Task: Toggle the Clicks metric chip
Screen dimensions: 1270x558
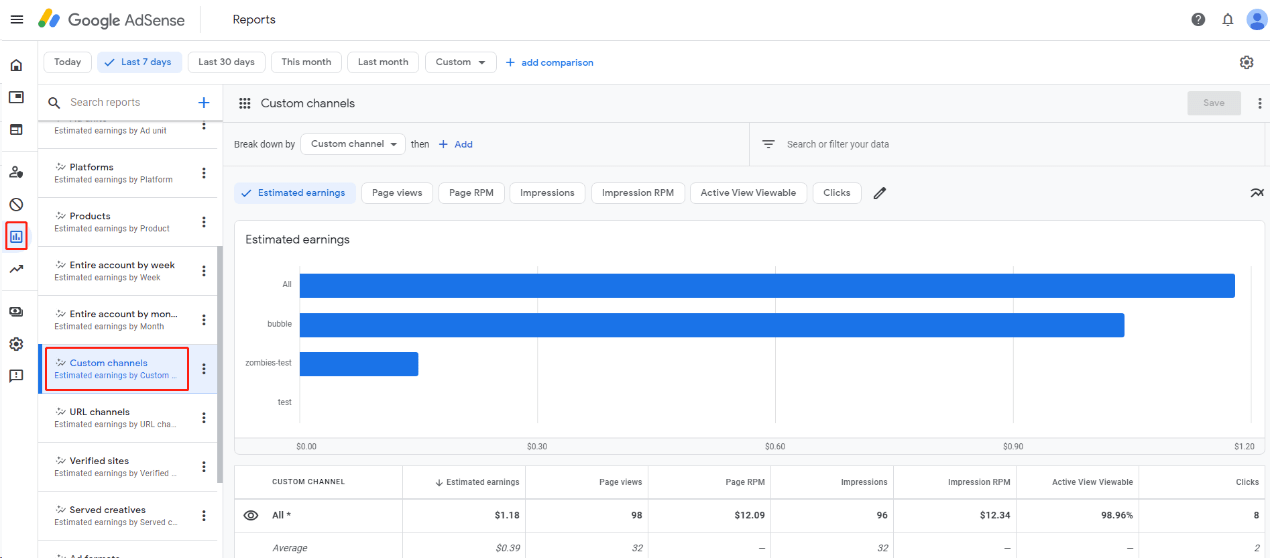Action: point(837,193)
